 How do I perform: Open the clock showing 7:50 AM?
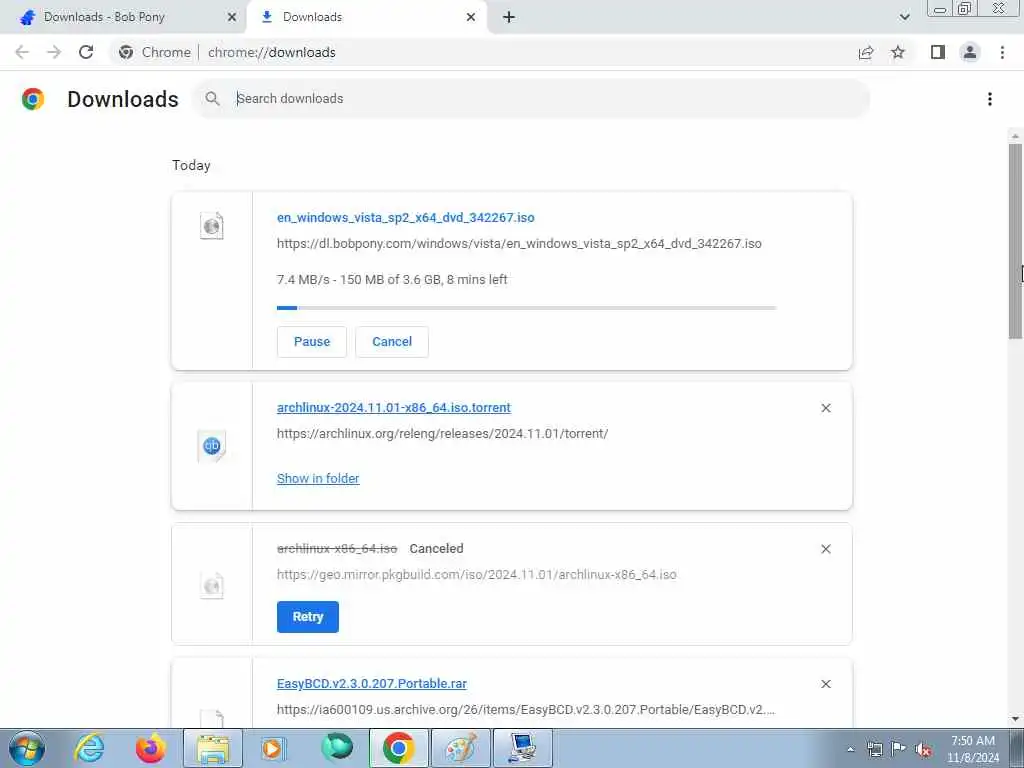coord(973,749)
